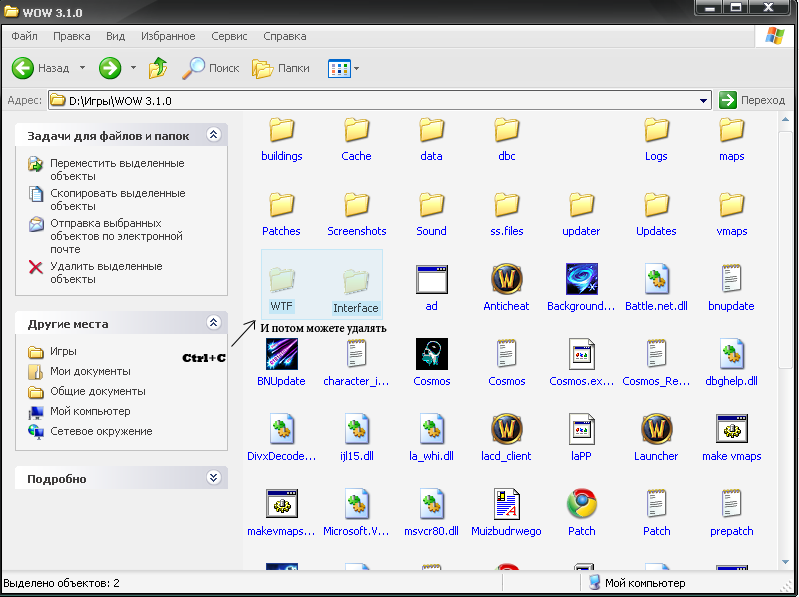Collapse the file and folder tasks panel
The height and width of the screenshot is (597, 799).
[212, 134]
